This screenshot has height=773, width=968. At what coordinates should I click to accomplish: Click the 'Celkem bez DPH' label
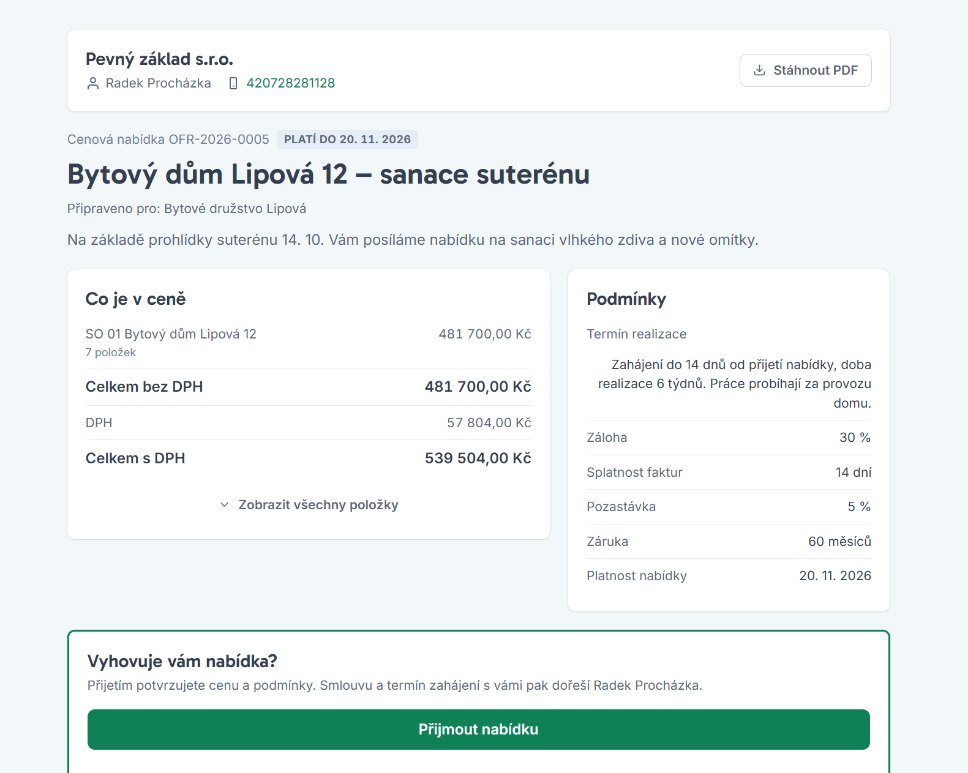(x=144, y=387)
